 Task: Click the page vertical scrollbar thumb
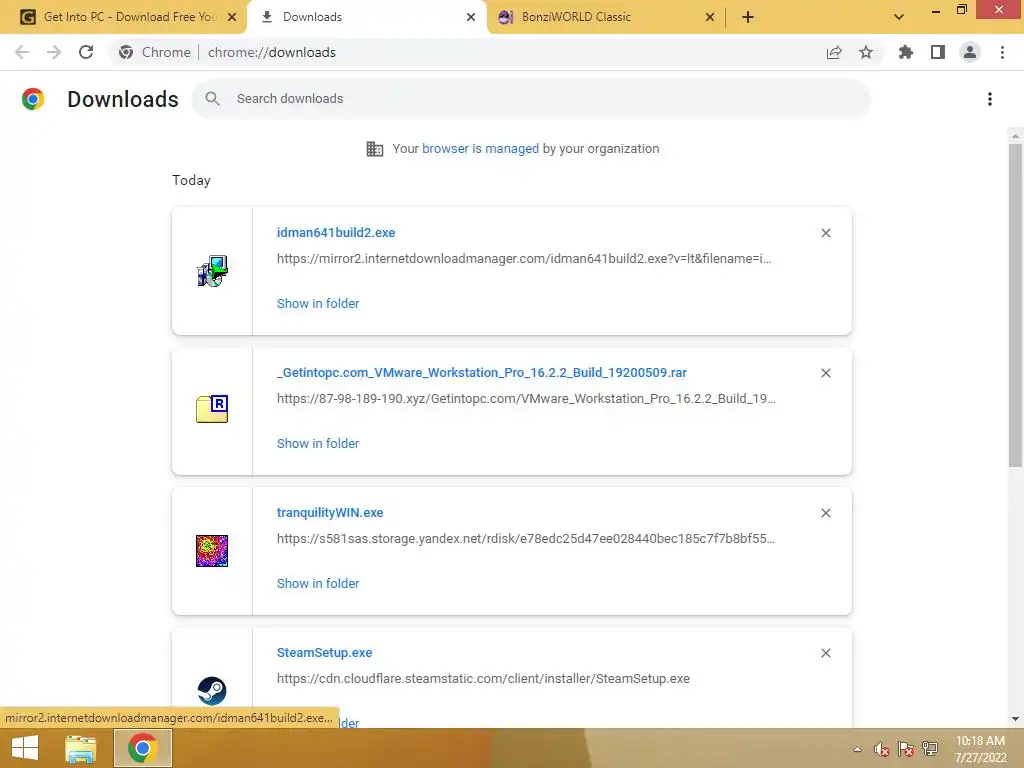pyautogui.click(x=1015, y=305)
